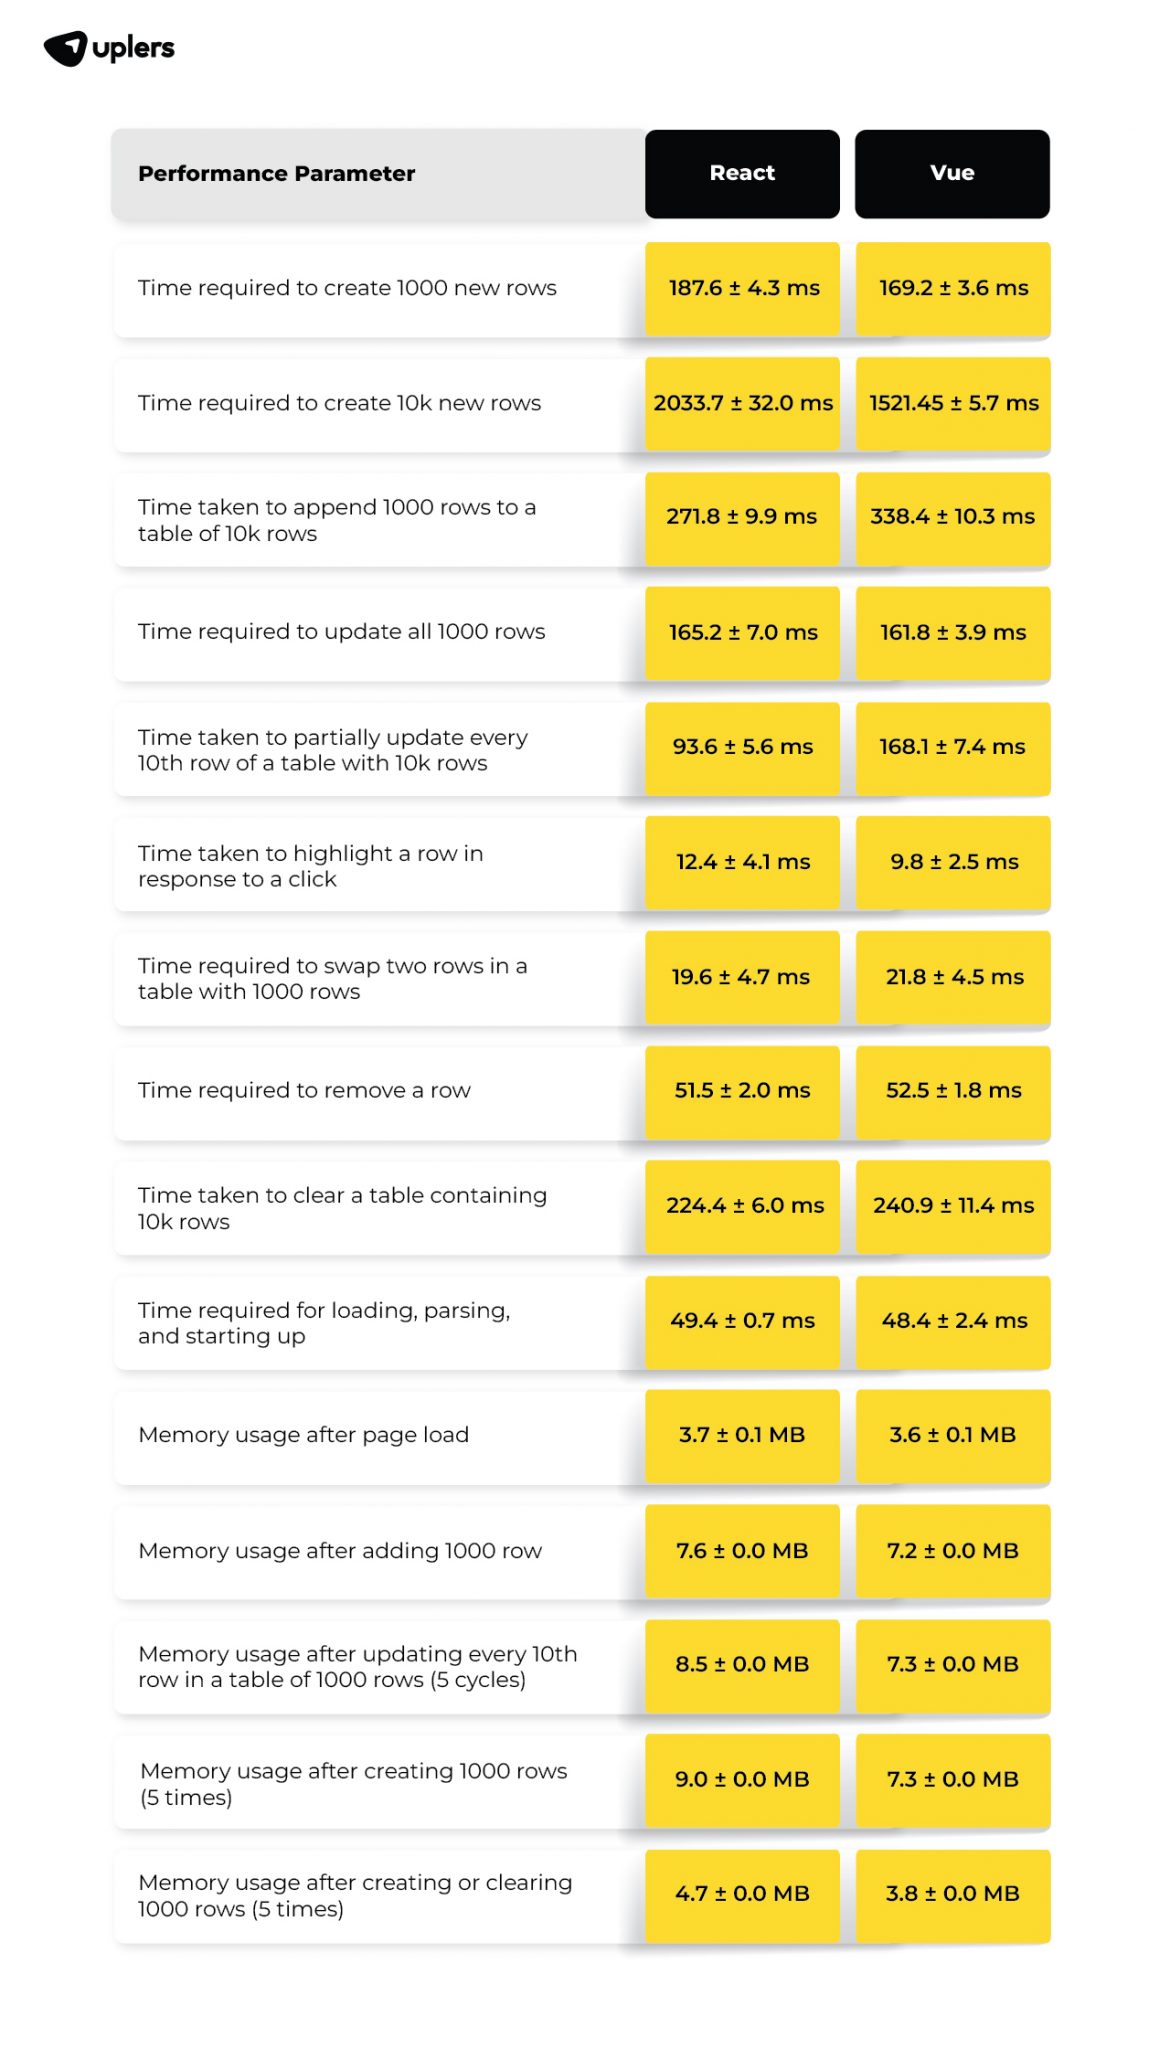Click the Performance Parameter header cell
The height and width of the screenshot is (2048, 1170).
tap(277, 174)
